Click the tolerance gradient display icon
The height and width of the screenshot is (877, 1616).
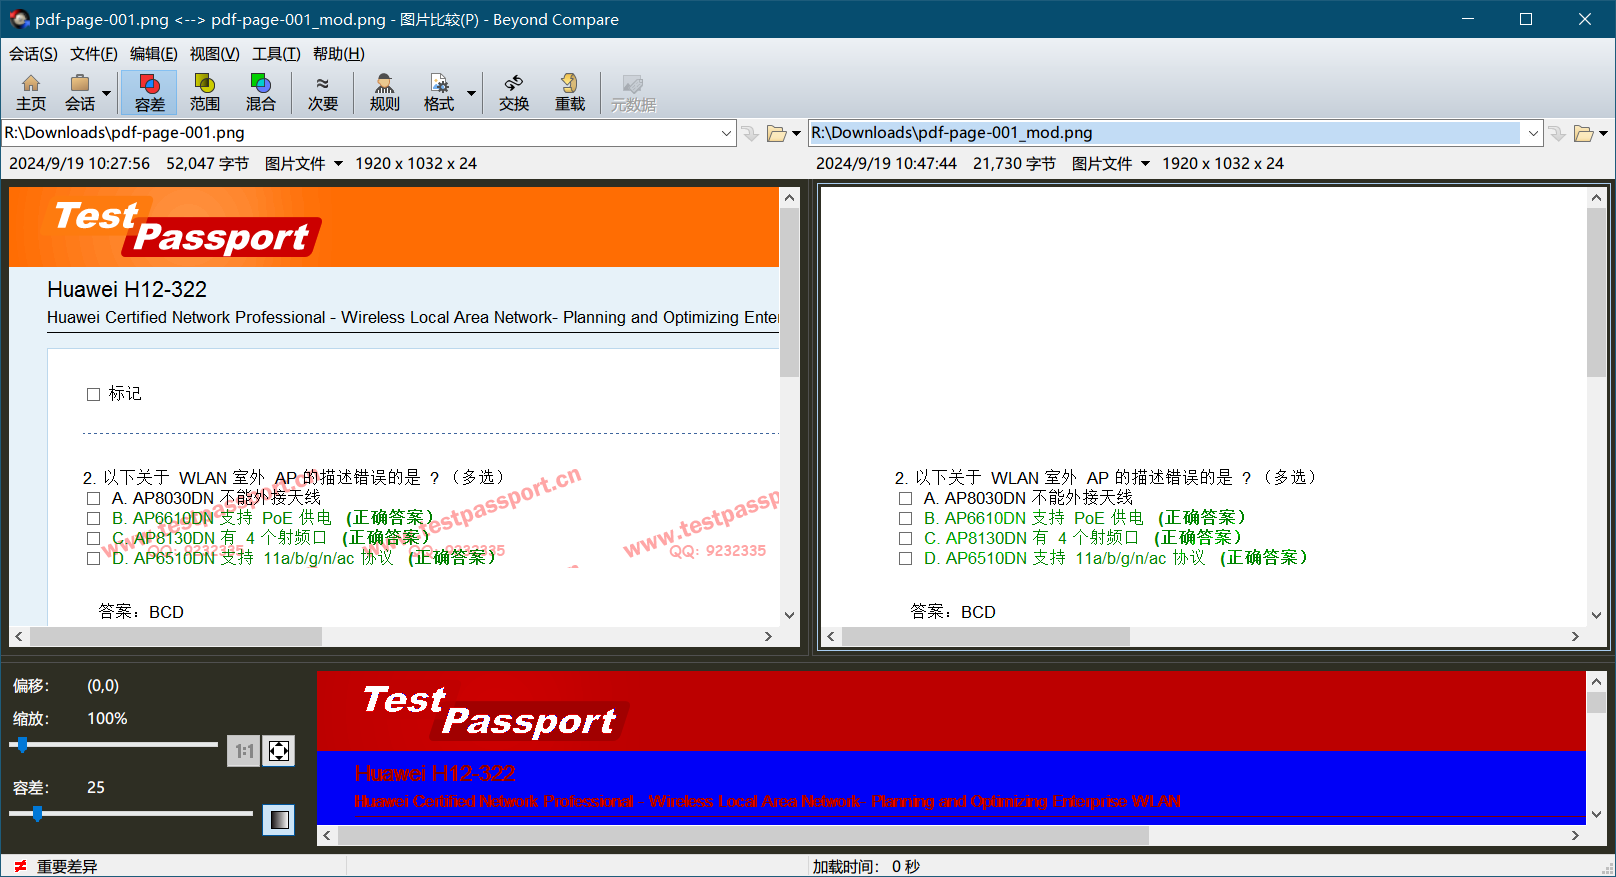(279, 820)
